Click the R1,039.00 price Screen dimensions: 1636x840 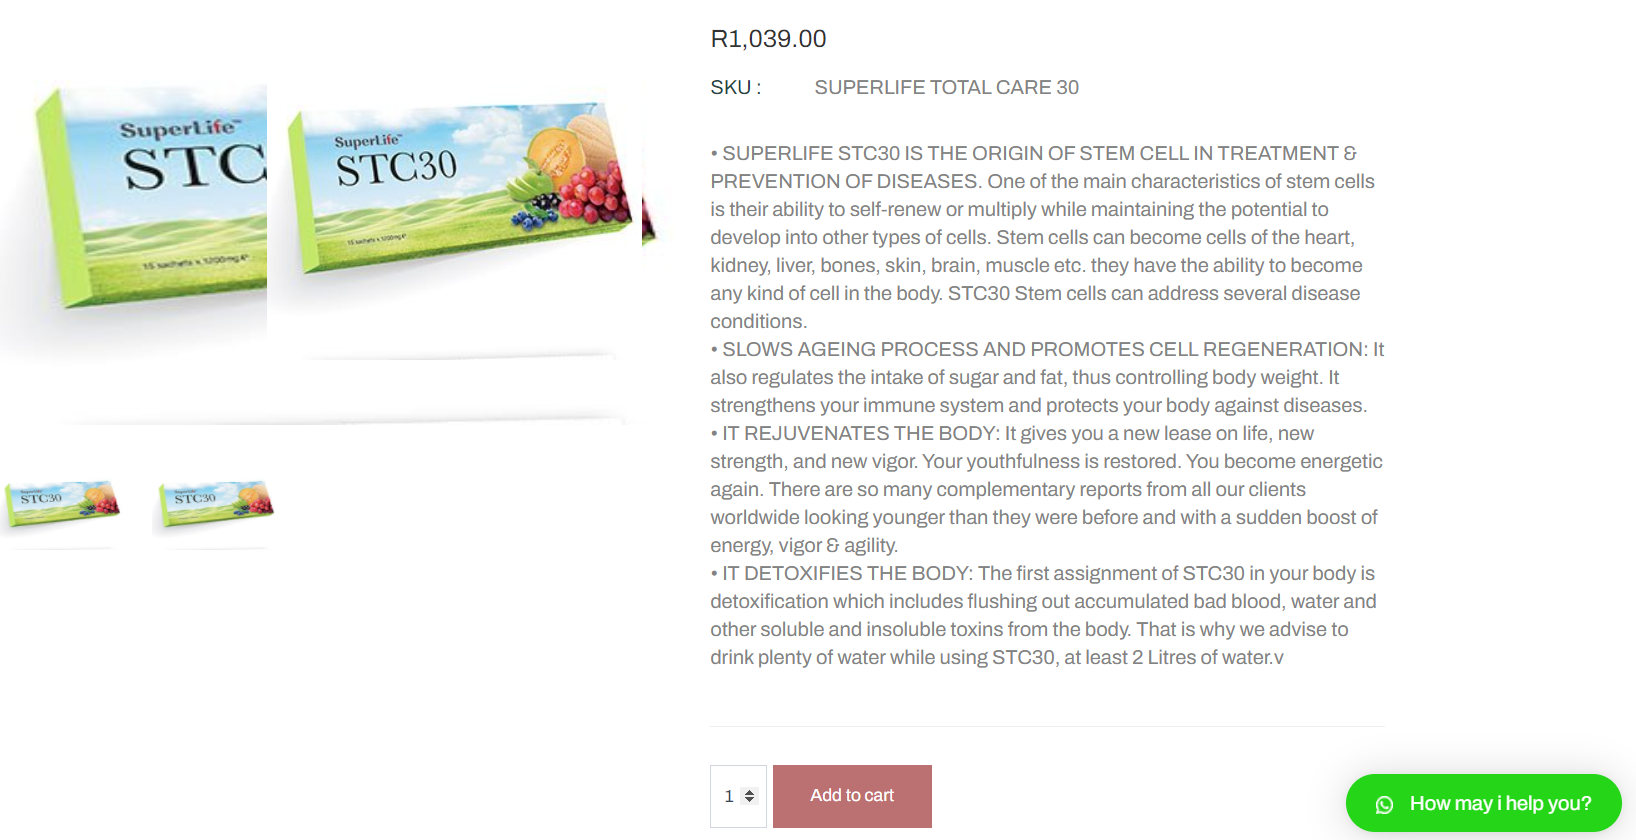(768, 39)
